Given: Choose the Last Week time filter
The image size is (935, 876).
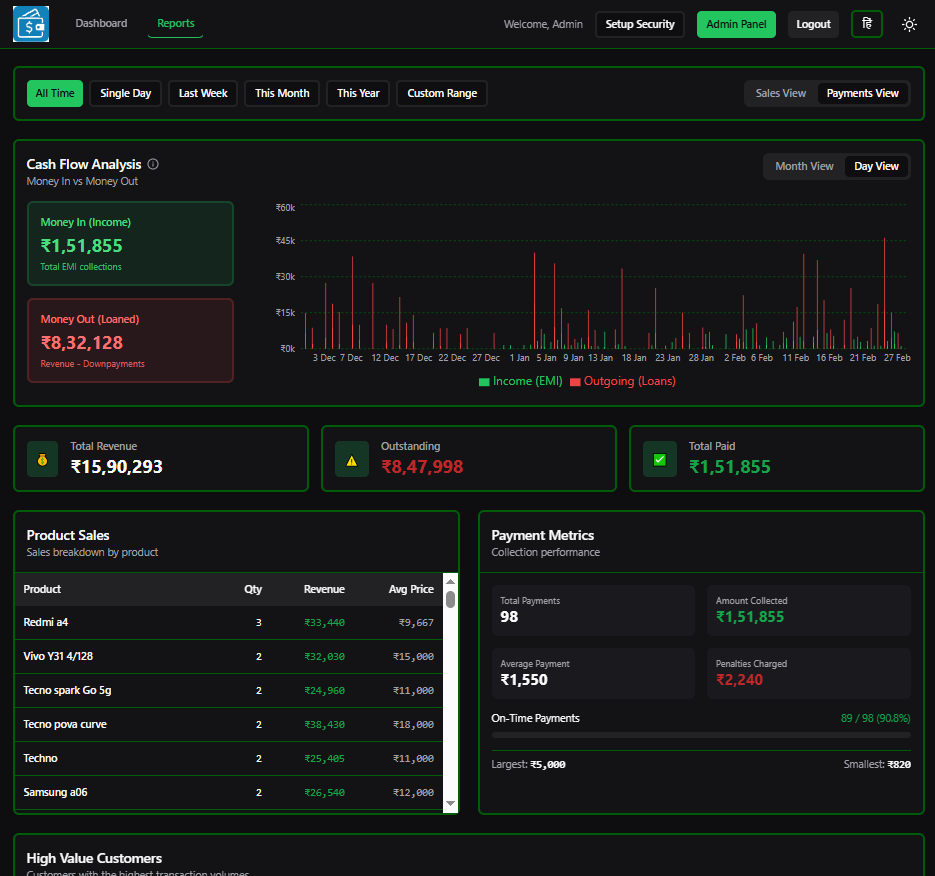Looking at the screenshot, I should click(x=202, y=93).
